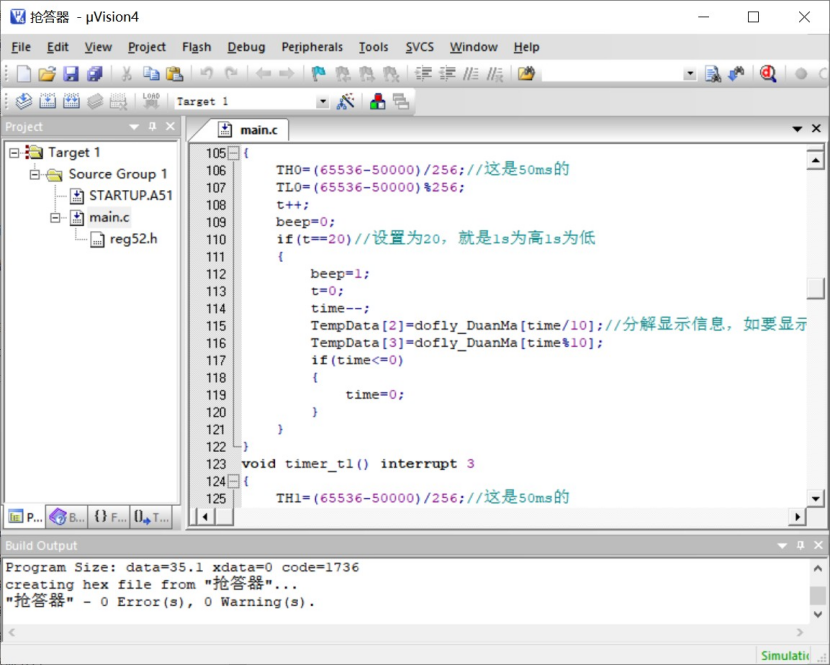Viewport: 831px width, 666px height.
Task: Uncomment selection toolbar icon
Action: coord(494,74)
